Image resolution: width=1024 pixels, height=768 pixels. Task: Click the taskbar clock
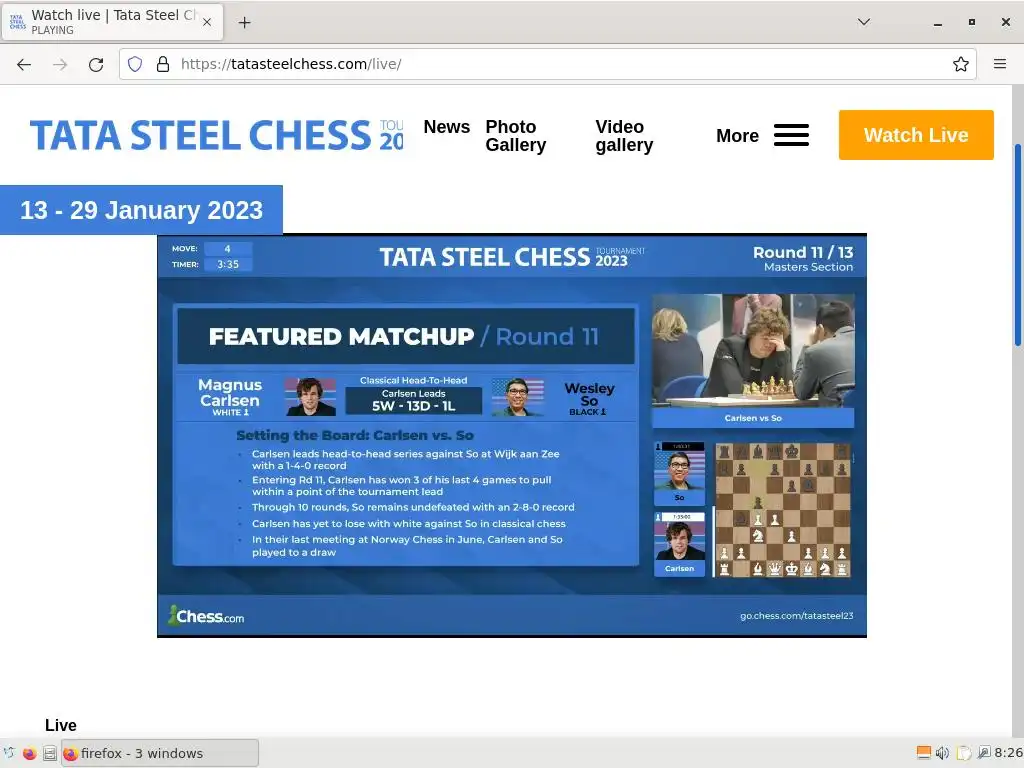click(x=1008, y=753)
